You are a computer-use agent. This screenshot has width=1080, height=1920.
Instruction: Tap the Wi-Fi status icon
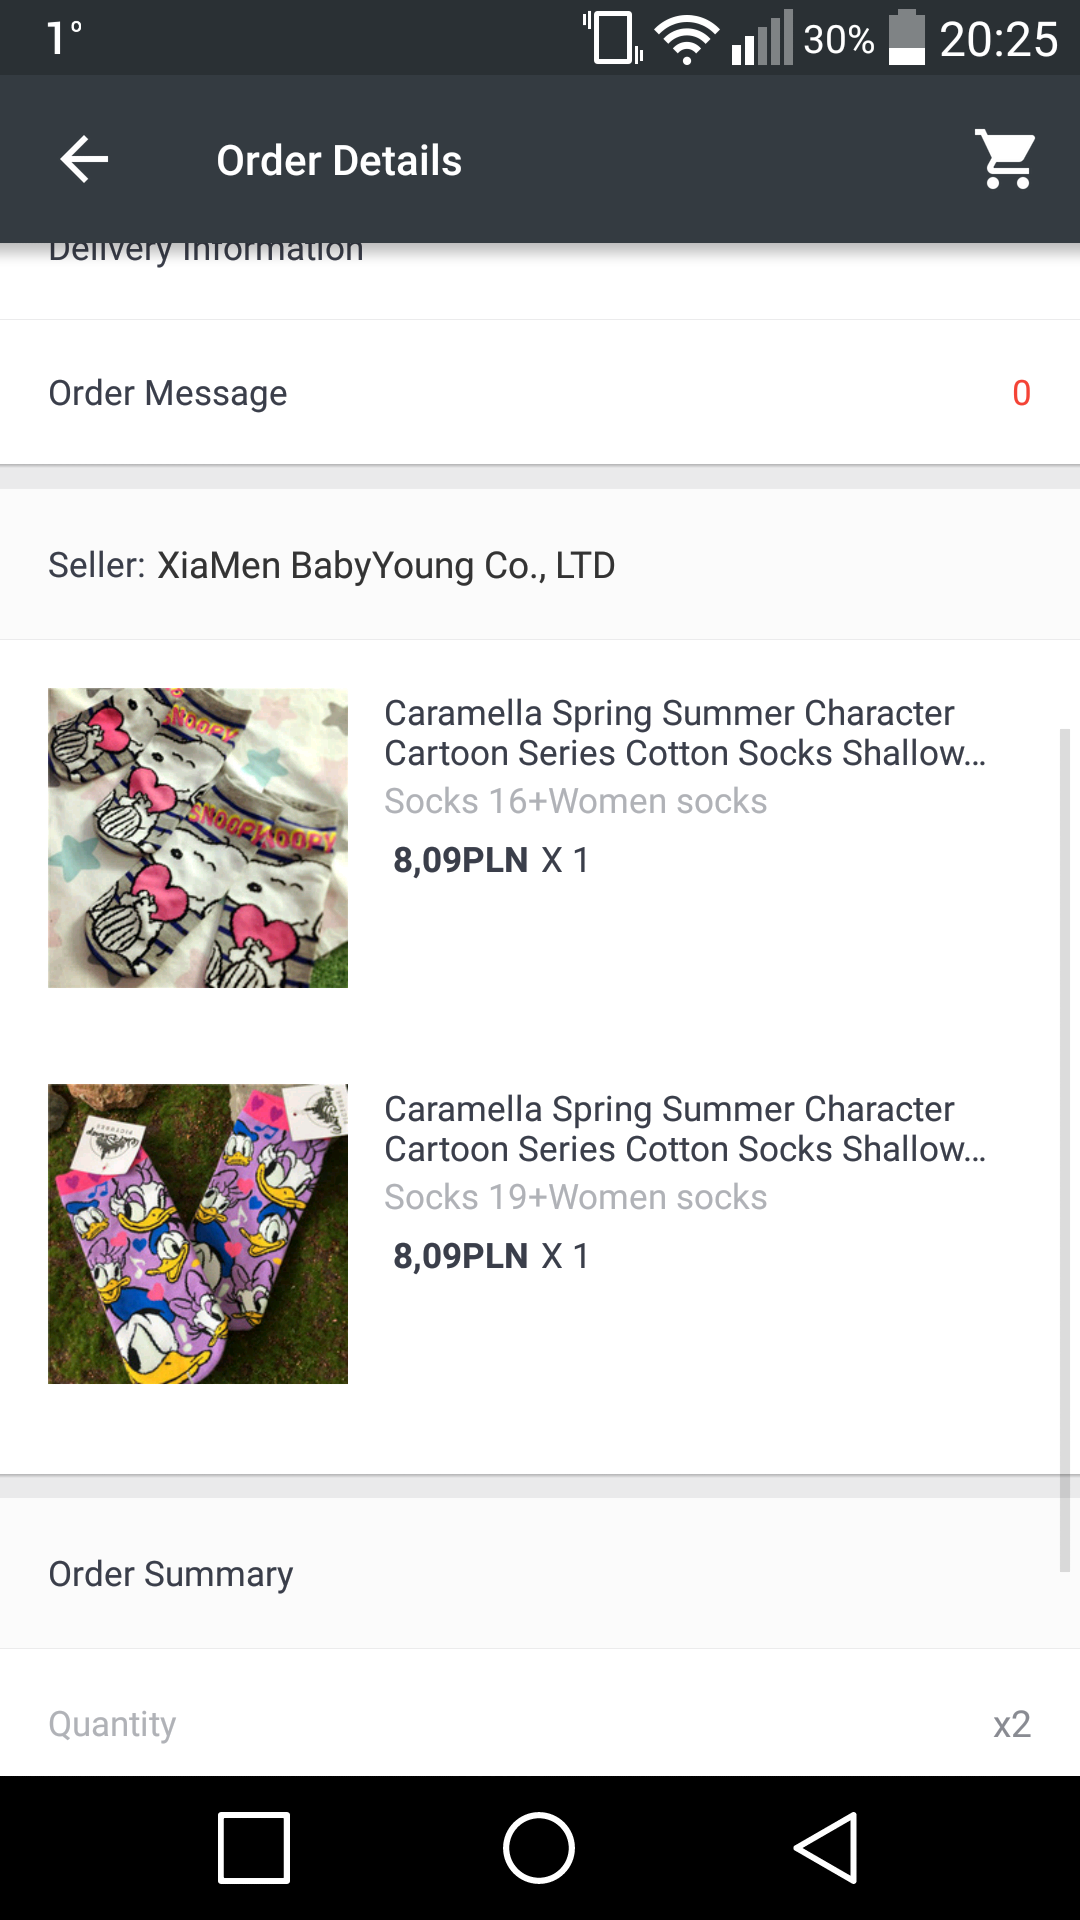point(686,40)
